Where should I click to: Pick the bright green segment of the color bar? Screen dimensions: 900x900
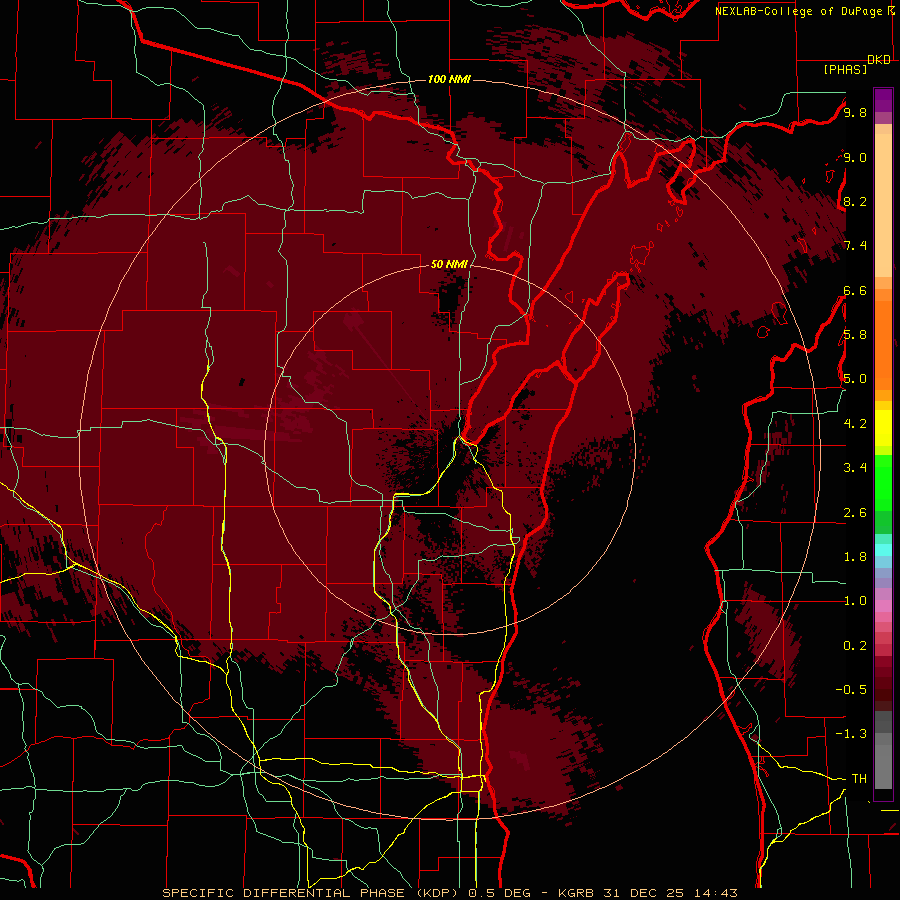(x=883, y=482)
